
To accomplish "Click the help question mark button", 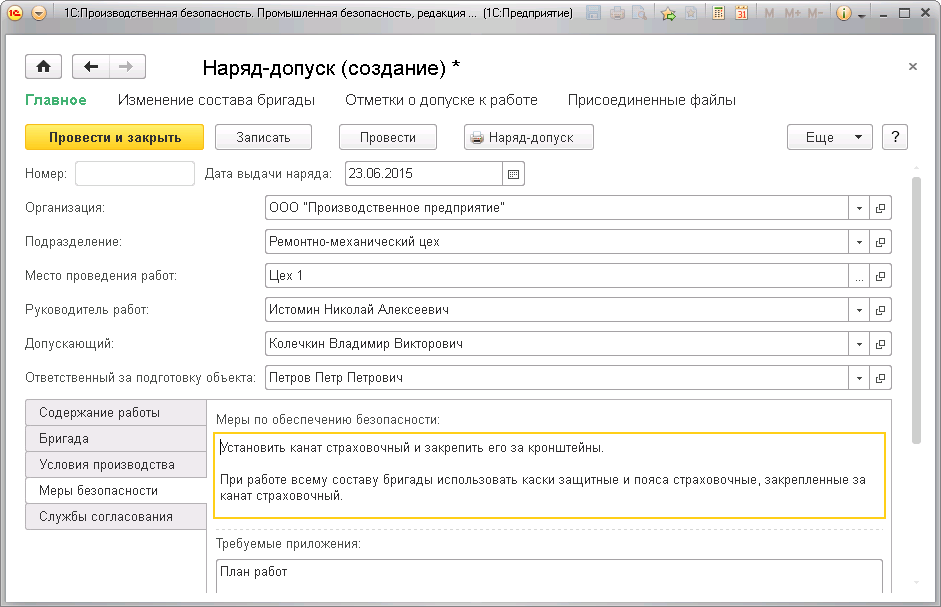I will (895, 138).
